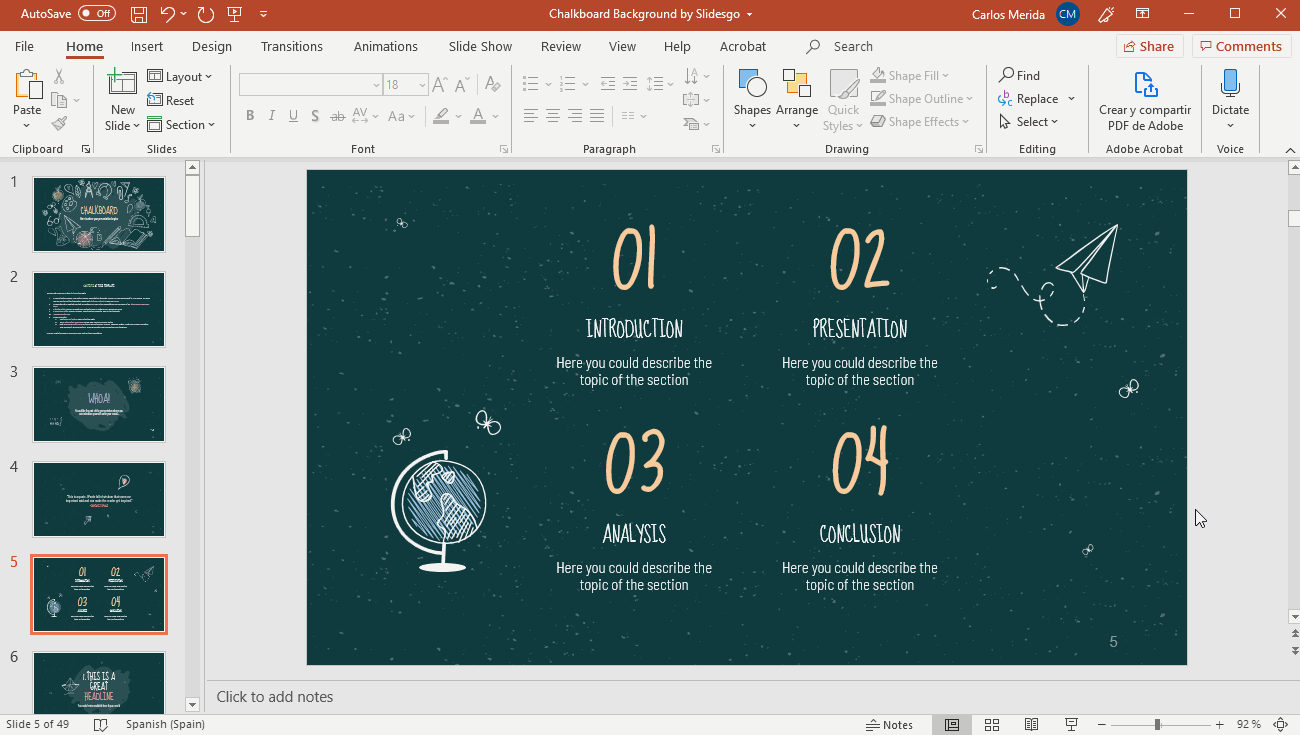Apply center text alignment
This screenshot has height=735, width=1300.
click(553, 116)
